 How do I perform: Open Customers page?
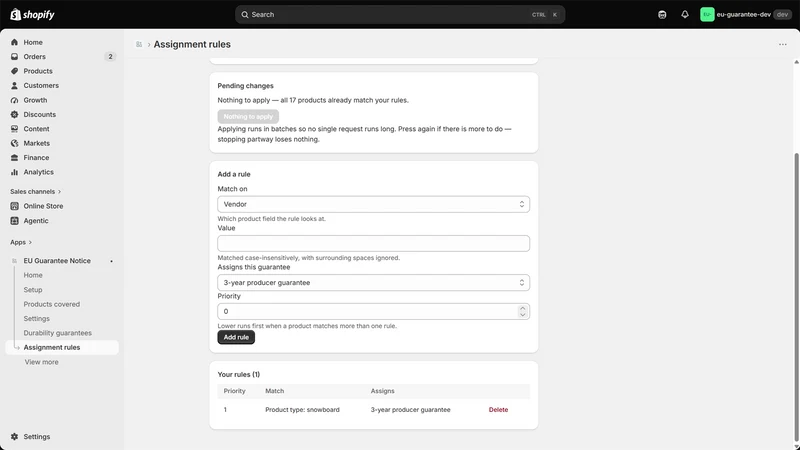41,85
